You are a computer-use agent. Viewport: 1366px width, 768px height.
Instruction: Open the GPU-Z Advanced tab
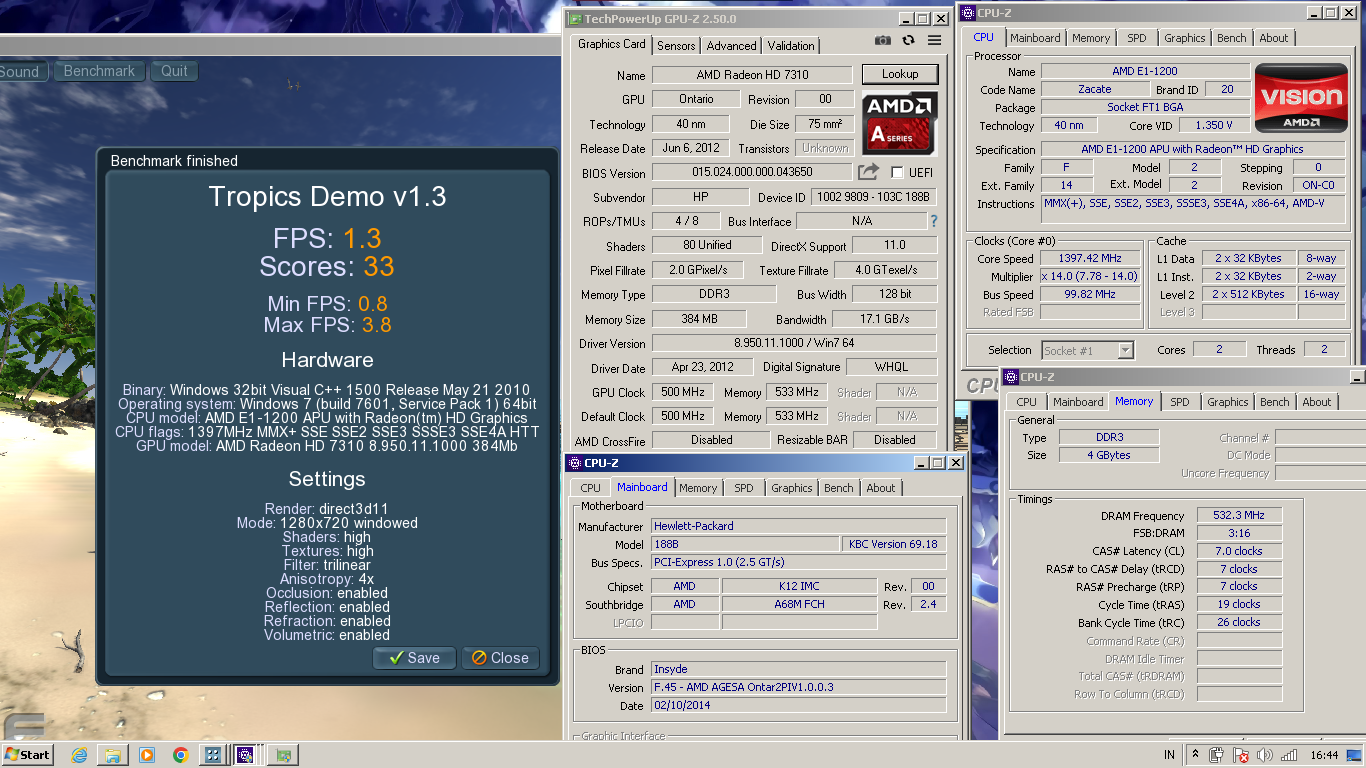point(732,46)
